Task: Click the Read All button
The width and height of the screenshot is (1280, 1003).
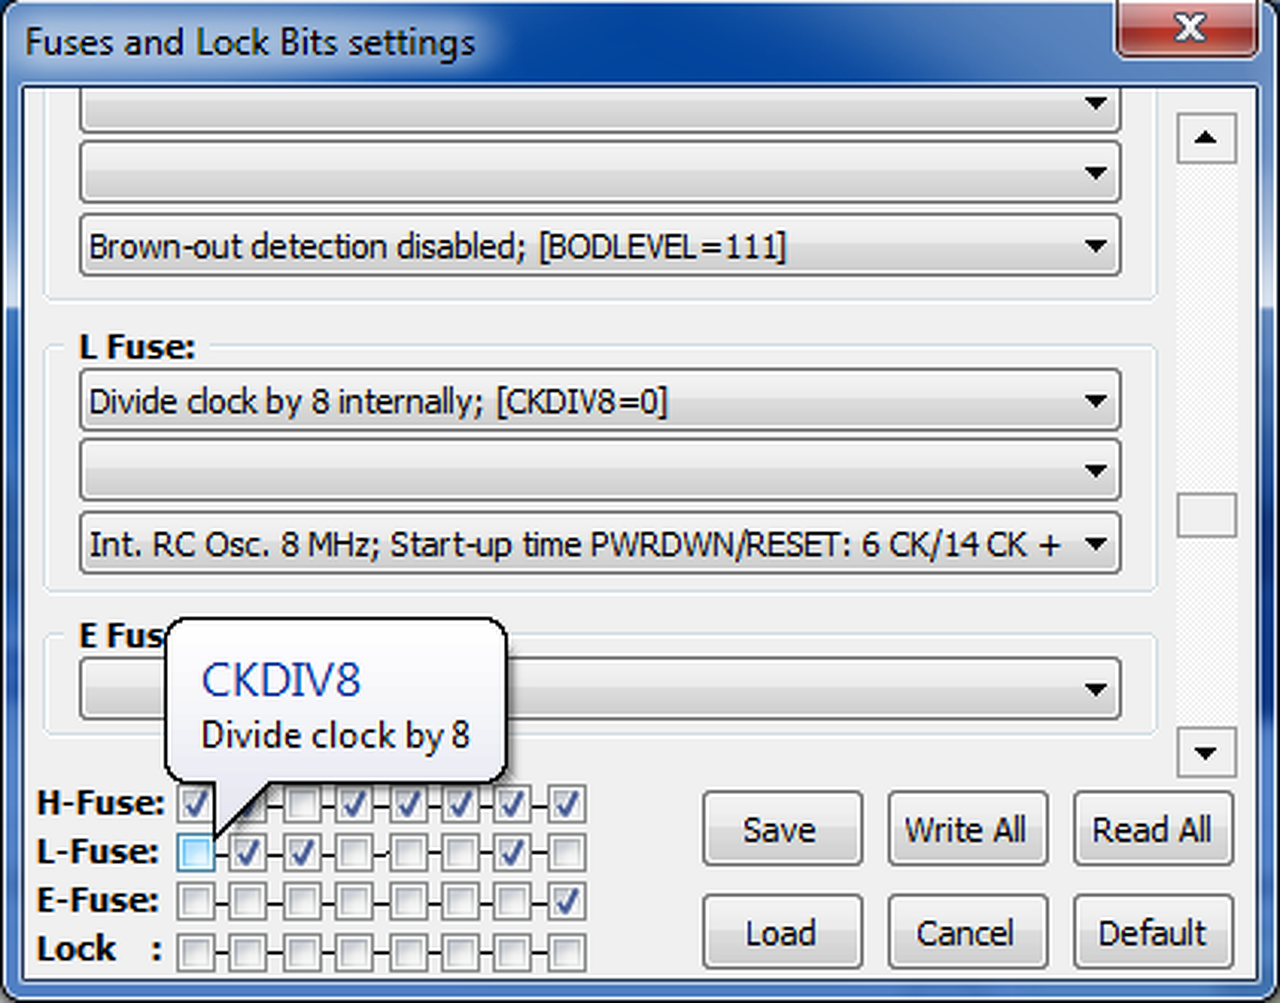Action: tap(1152, 829)
